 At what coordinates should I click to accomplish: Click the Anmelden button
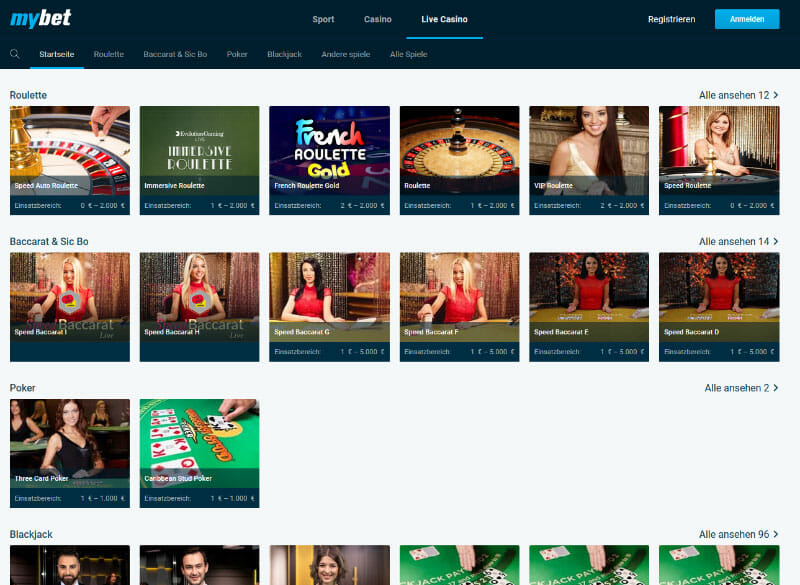pyautogui.click(x=747, y=19)
